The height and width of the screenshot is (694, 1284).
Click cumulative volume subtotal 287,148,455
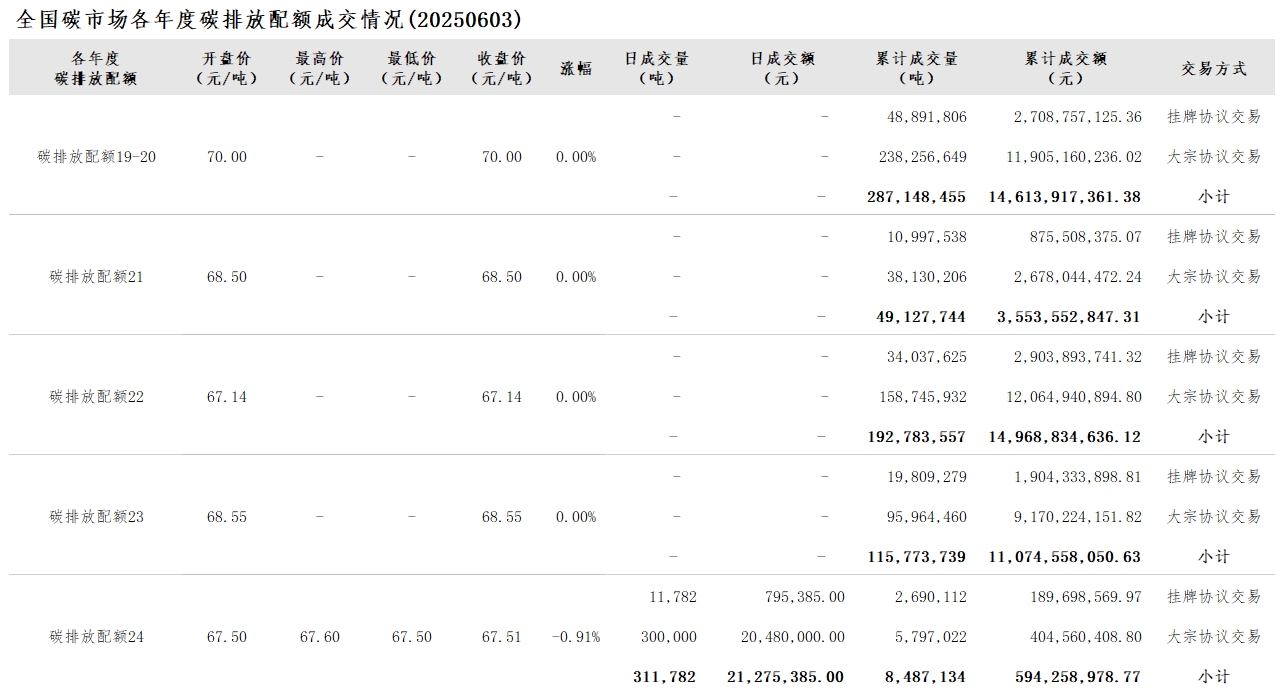point(916,197)
